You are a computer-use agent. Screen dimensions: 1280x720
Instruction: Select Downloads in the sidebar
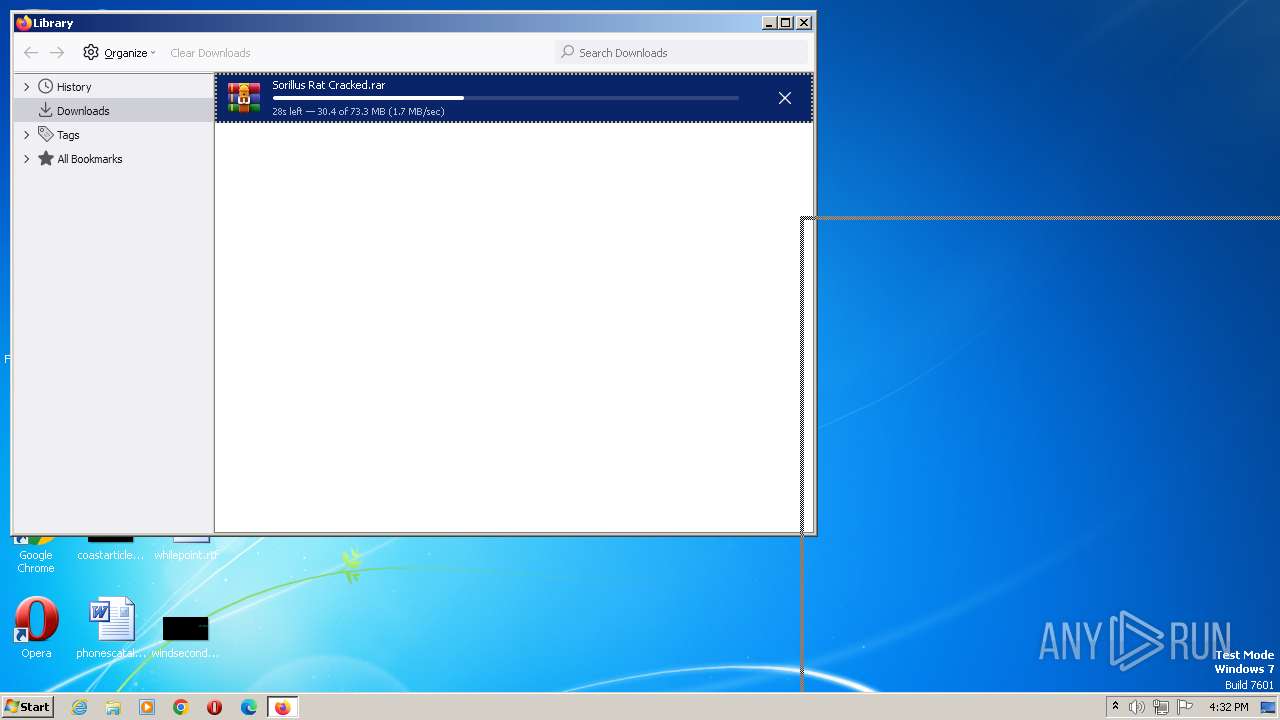point(83,111)
